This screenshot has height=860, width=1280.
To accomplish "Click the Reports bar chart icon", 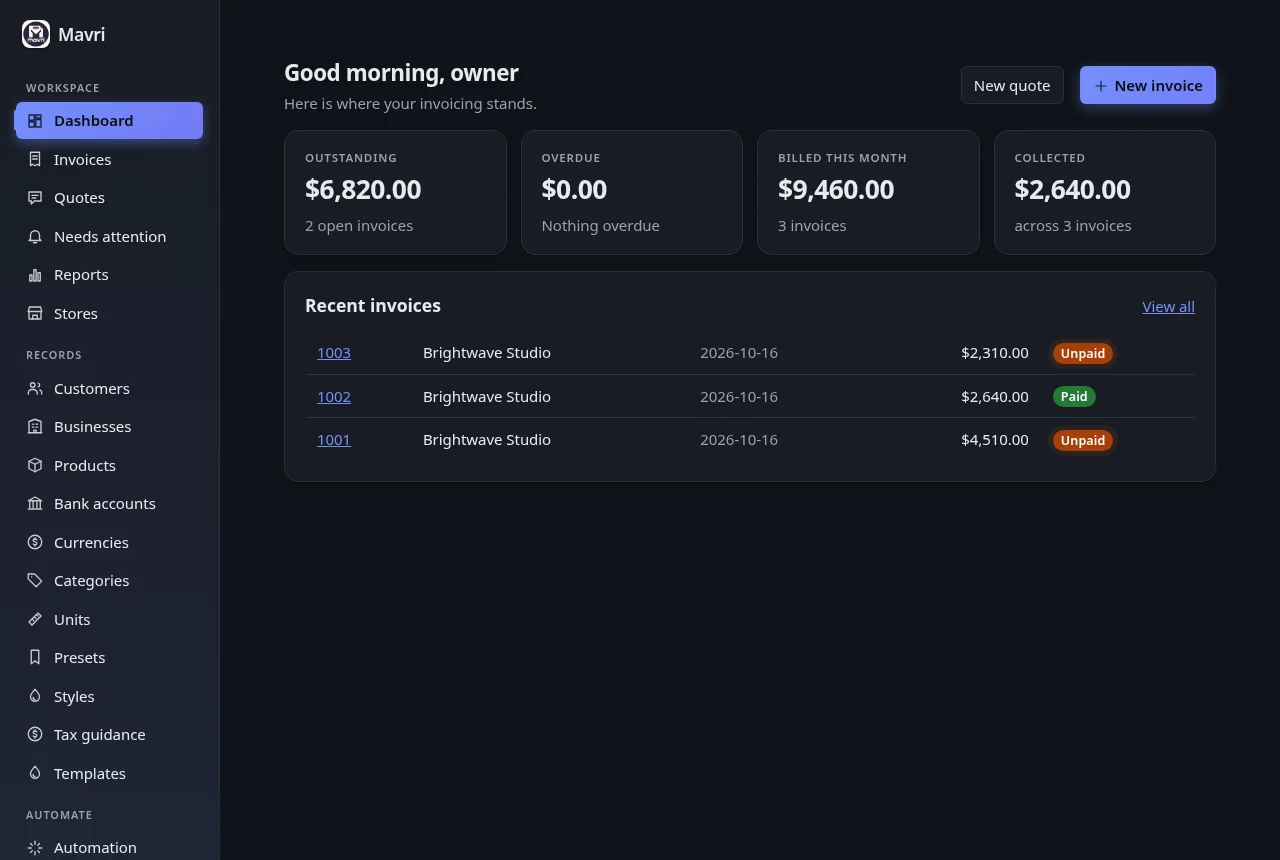I will 35,275.
